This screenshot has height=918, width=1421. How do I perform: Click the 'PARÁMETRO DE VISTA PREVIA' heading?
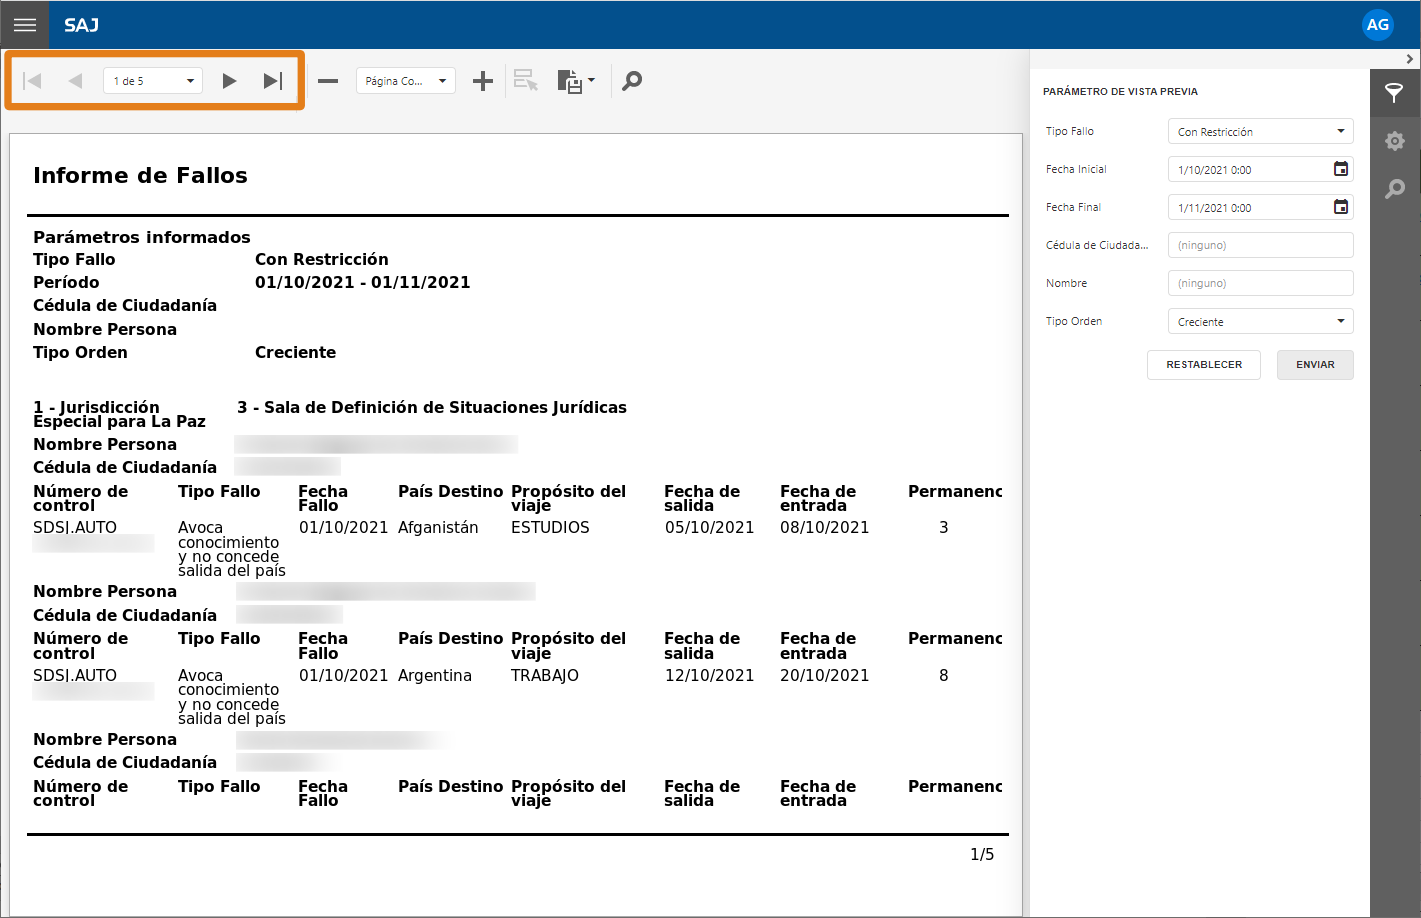point(1120,91)
